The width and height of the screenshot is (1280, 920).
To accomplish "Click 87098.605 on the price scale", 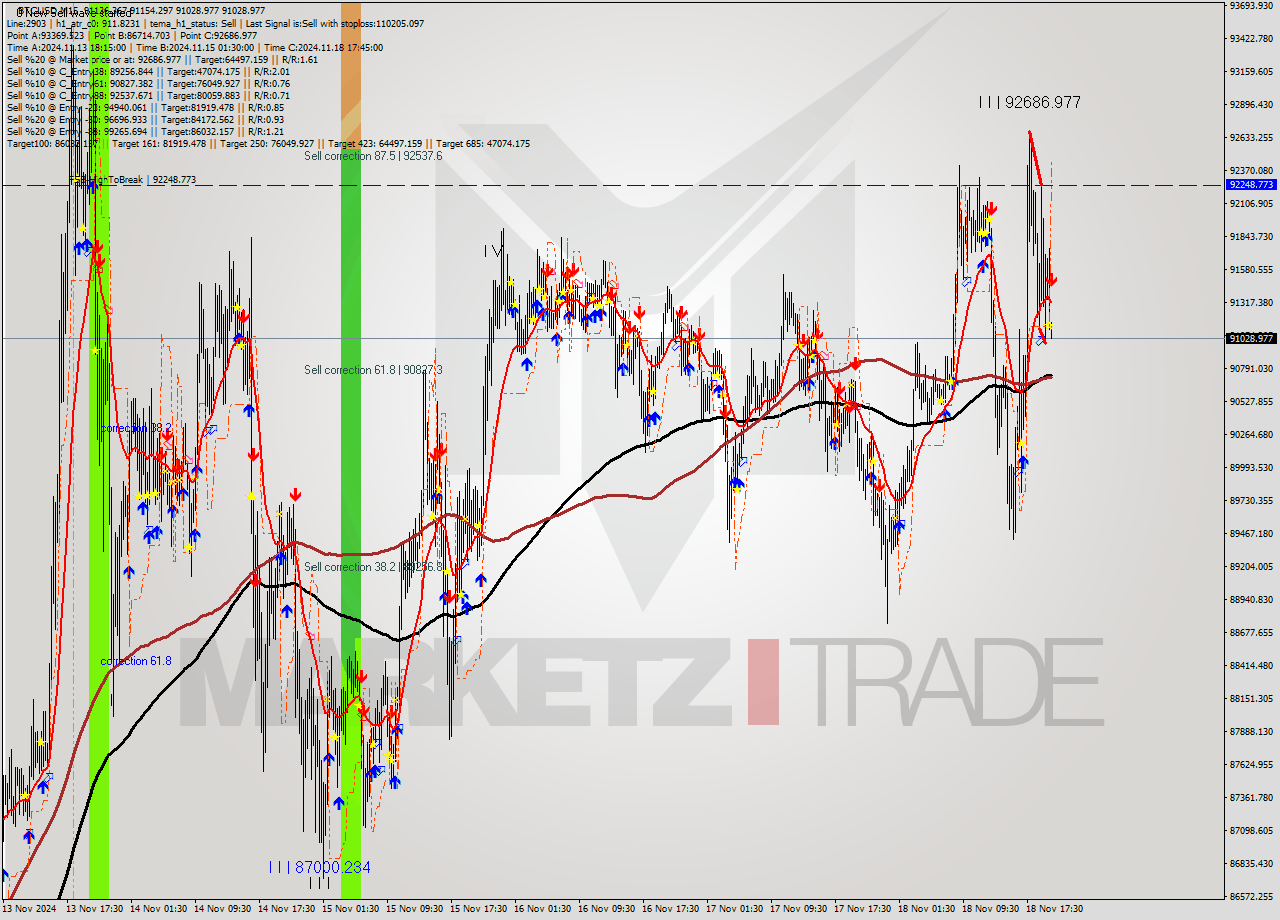I will click(1251, 830).
